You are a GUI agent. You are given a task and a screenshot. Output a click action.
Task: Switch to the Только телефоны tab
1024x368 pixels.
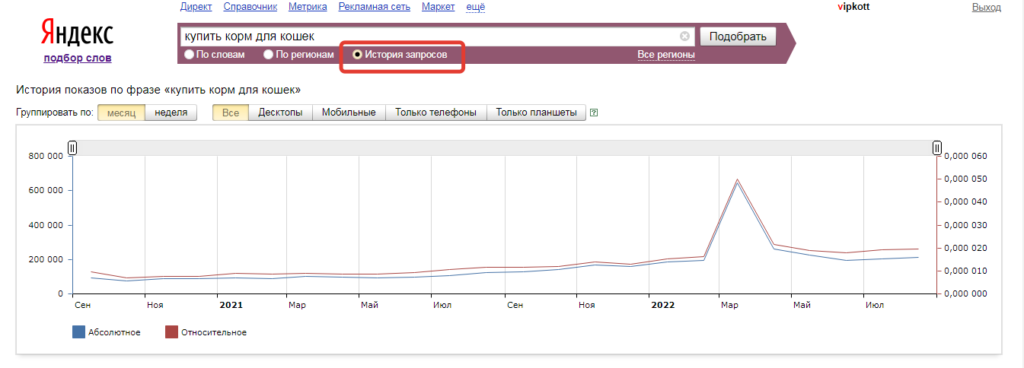(x=436, y=113)
